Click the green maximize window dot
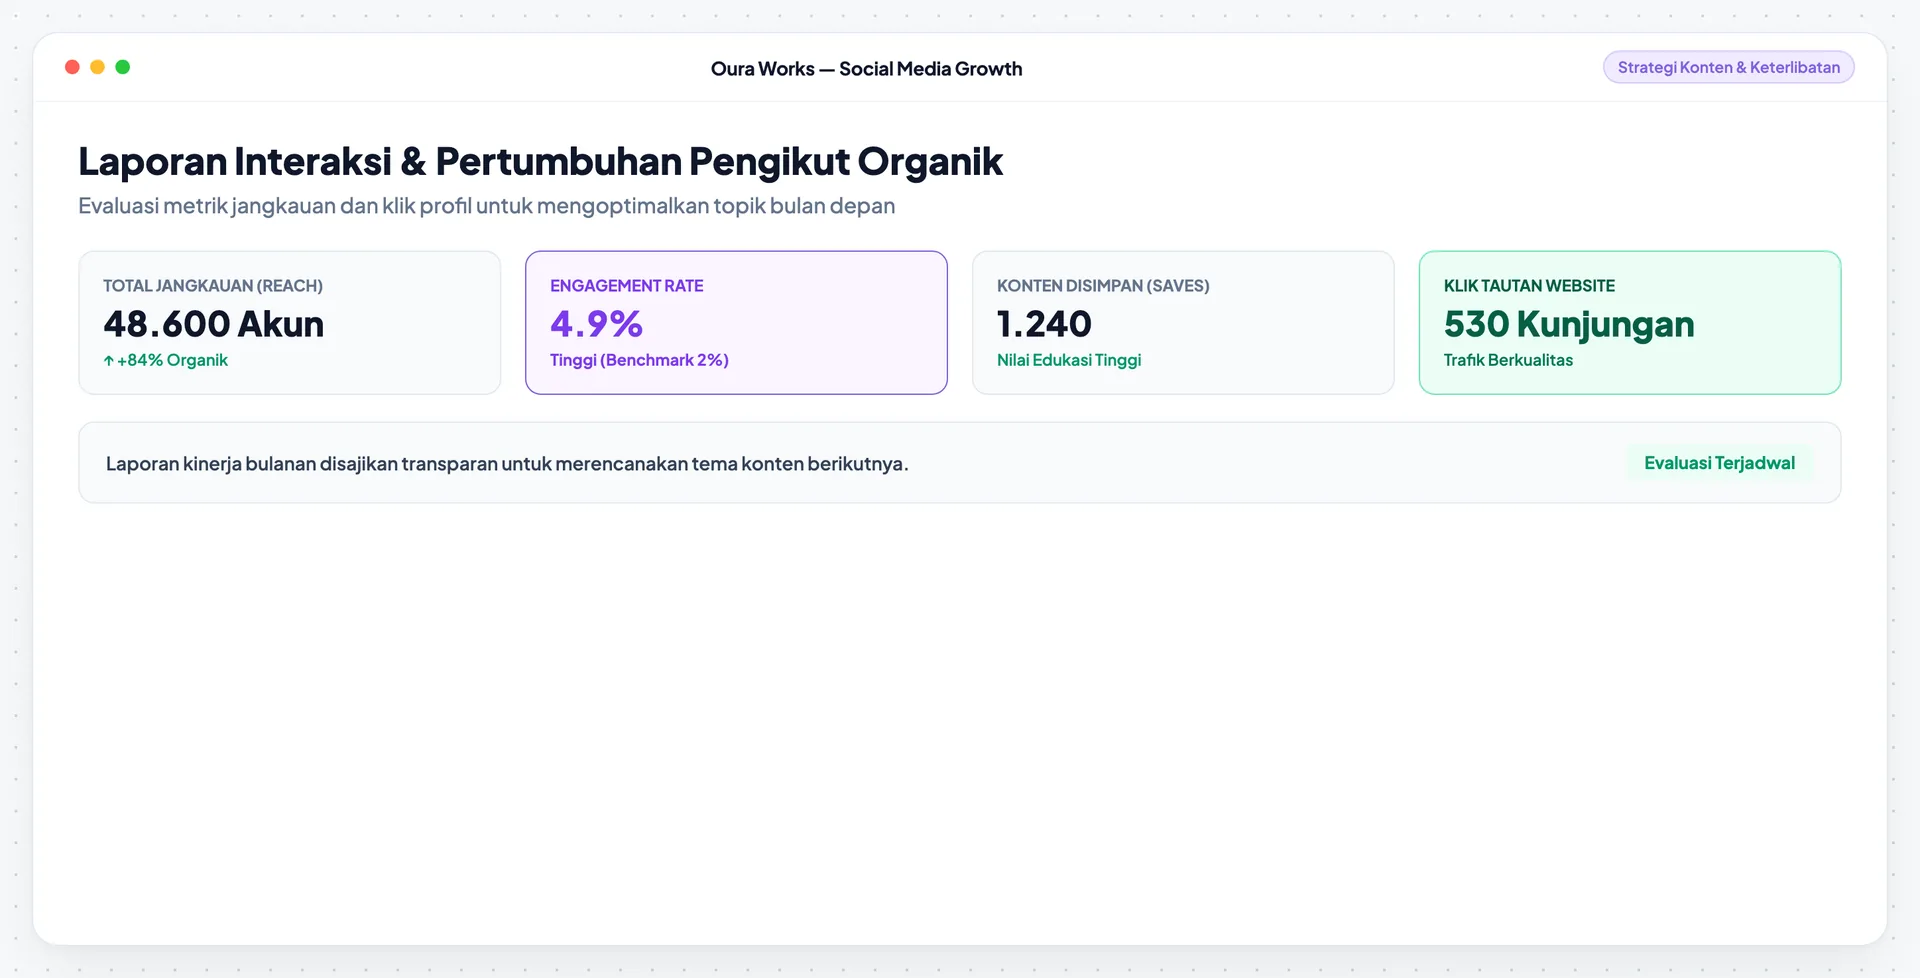The image size is (1920, 978). click(x=123, y=67)
